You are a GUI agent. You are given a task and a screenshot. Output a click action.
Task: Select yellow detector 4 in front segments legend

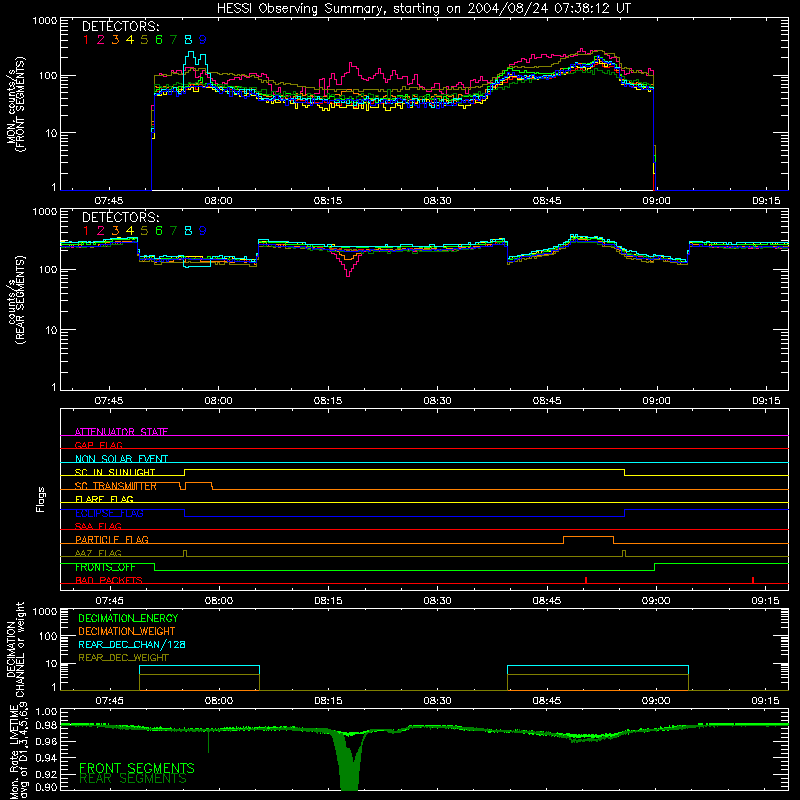130,40
